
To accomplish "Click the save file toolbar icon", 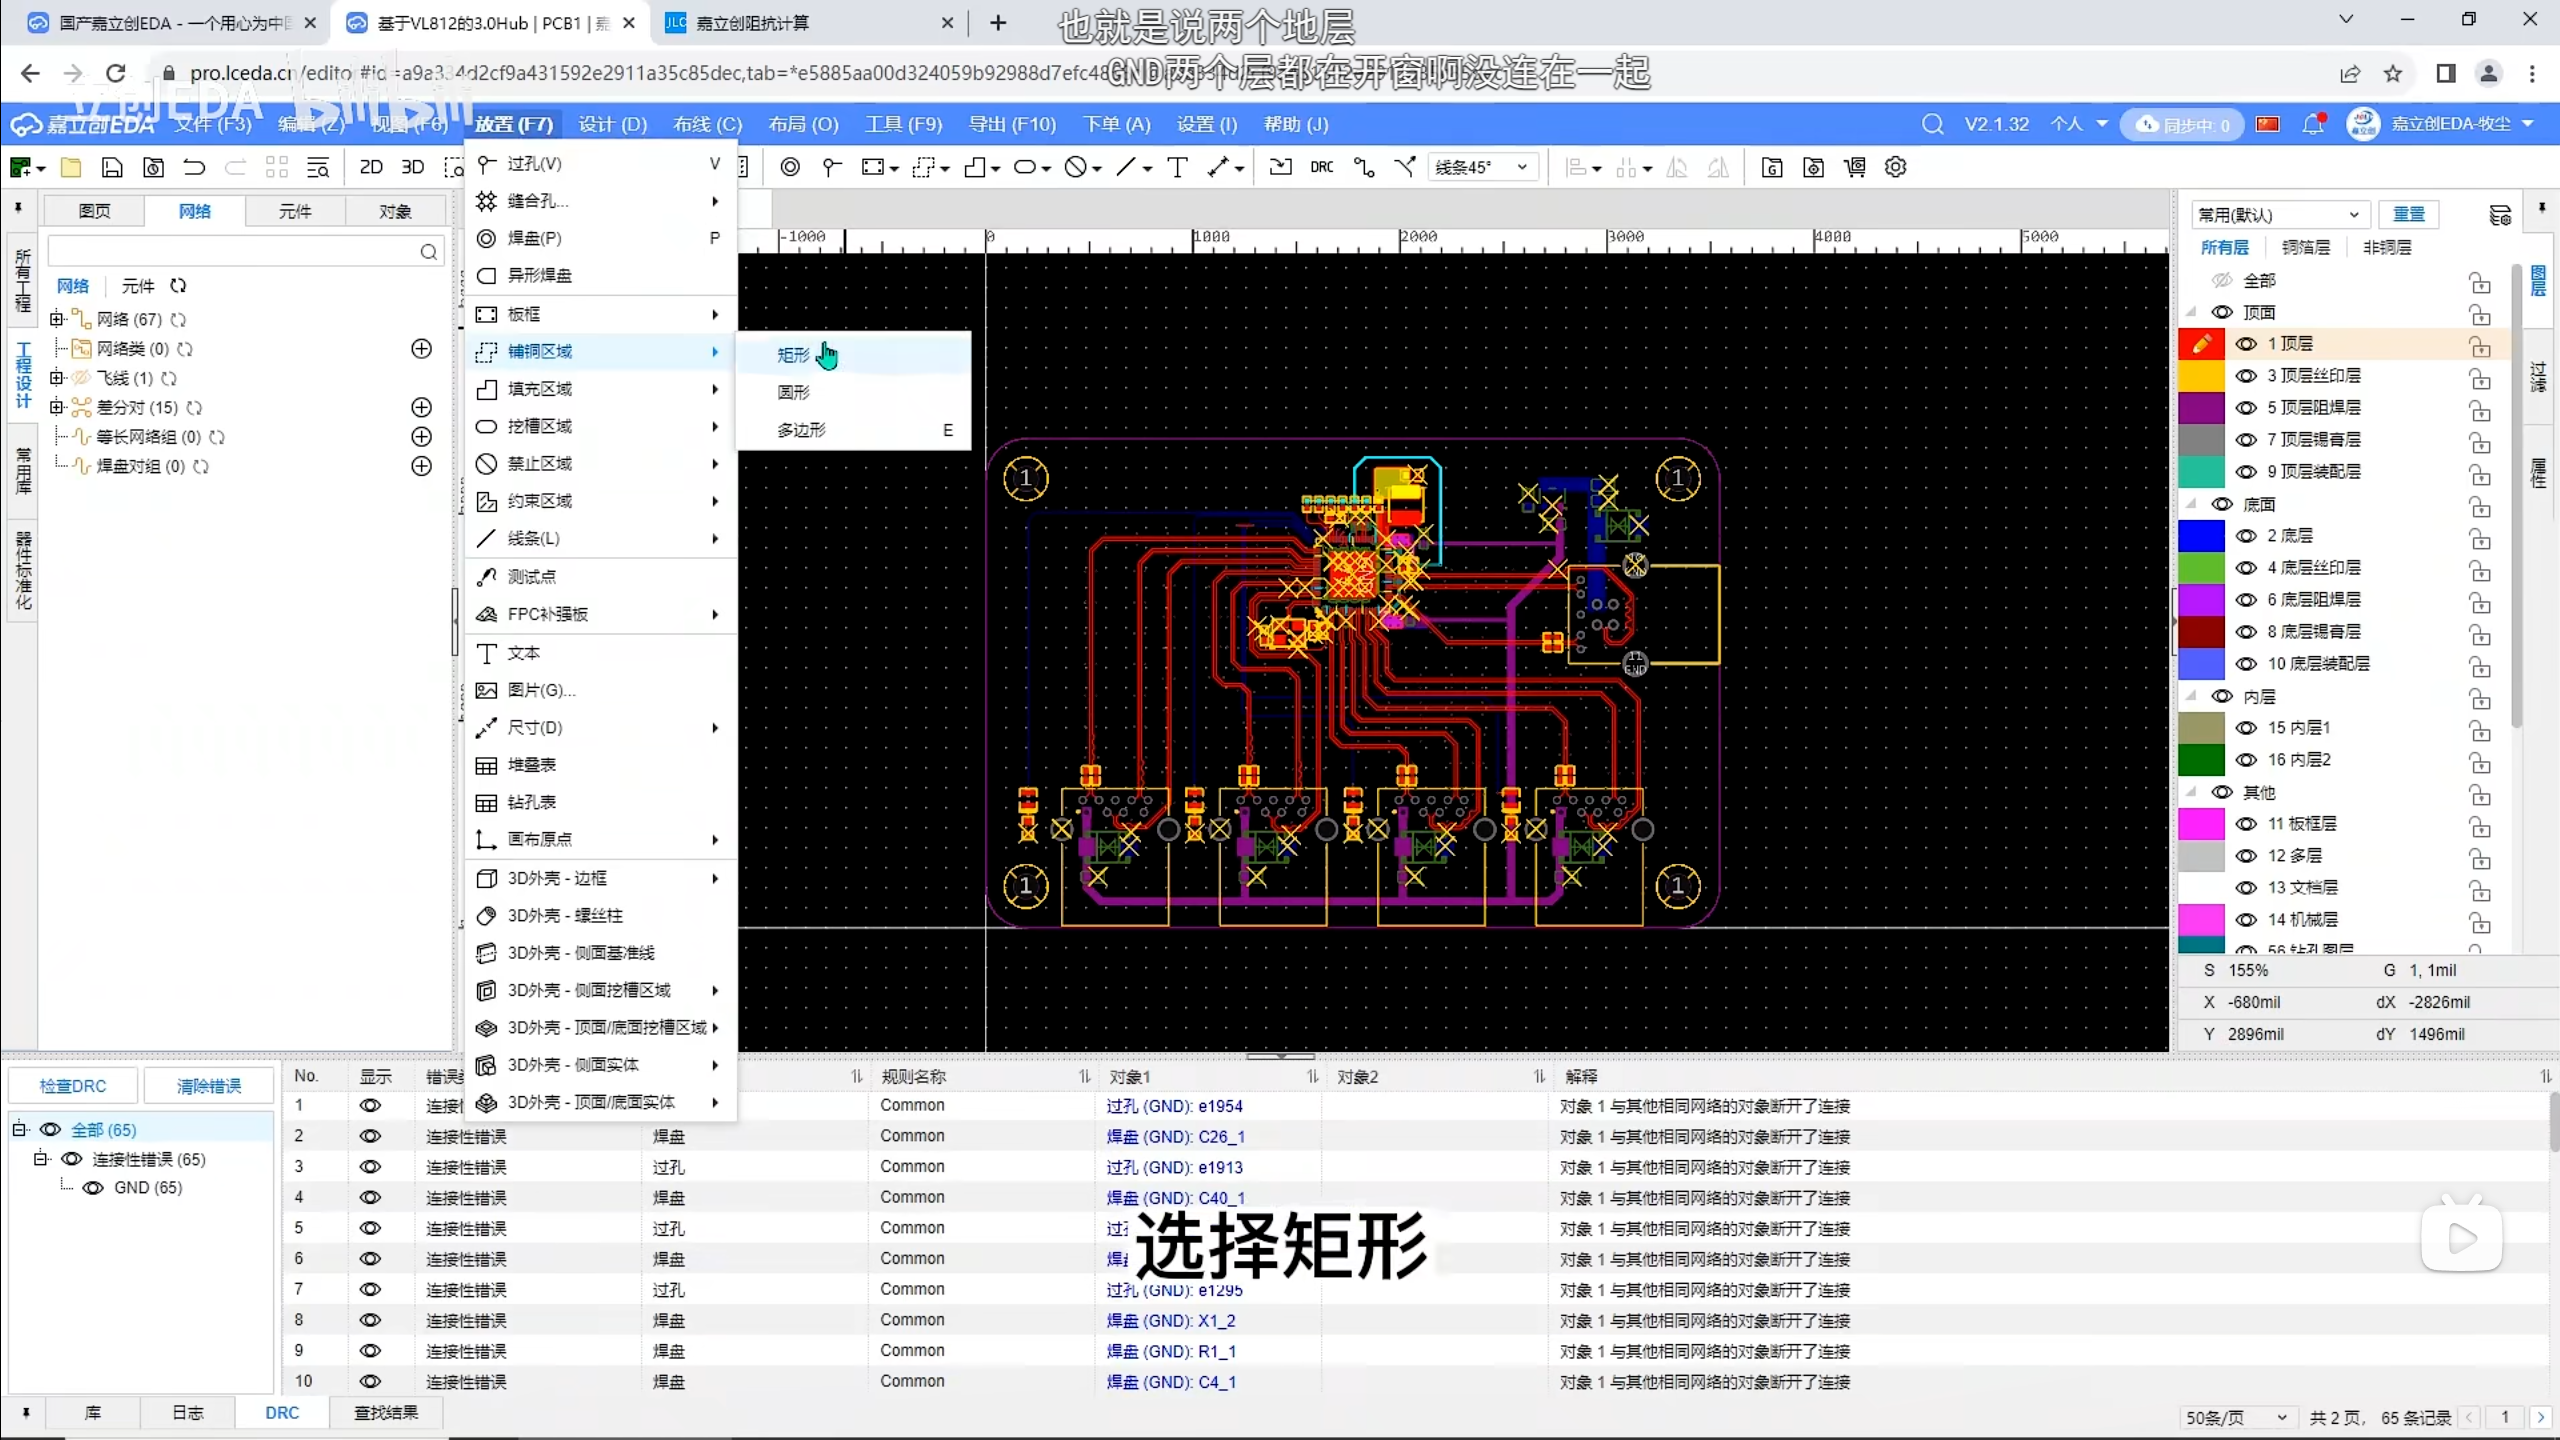I will click(x=112, y=167).
